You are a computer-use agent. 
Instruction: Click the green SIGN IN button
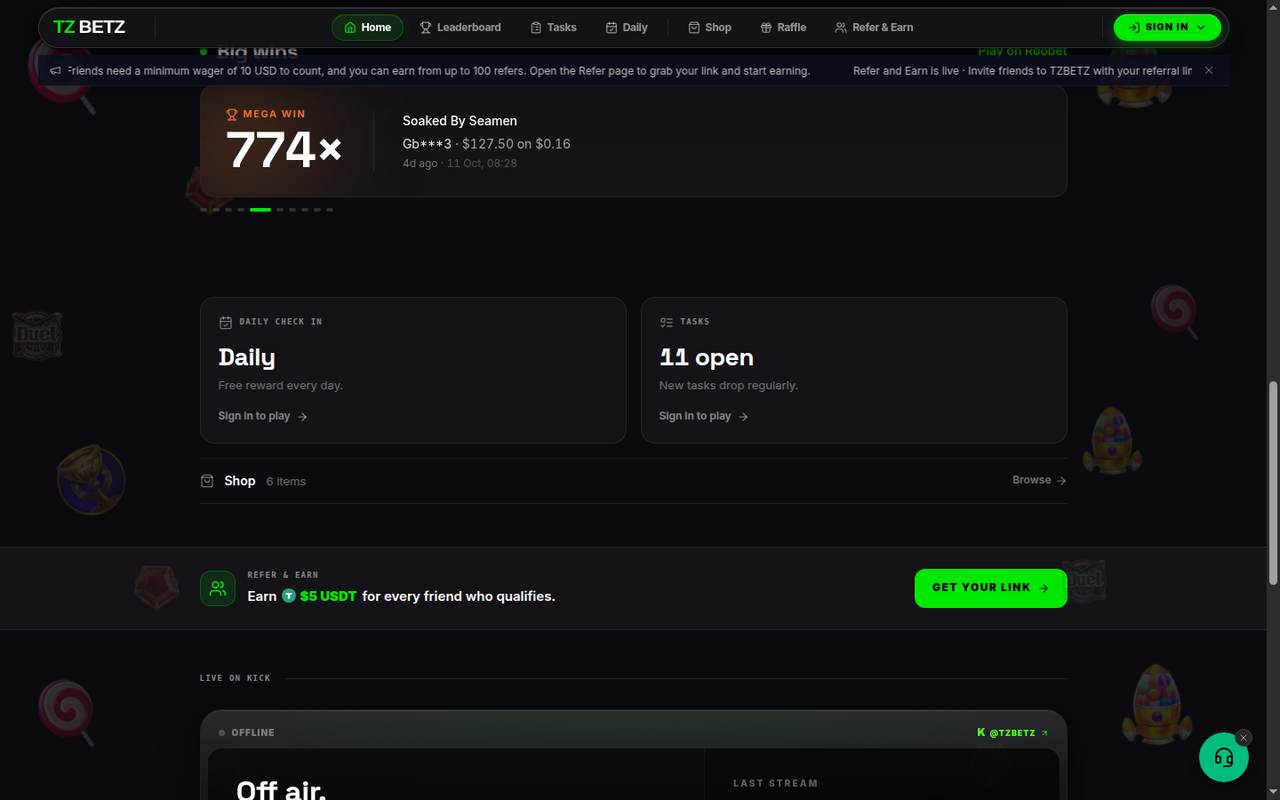[x=1167, y=27]
